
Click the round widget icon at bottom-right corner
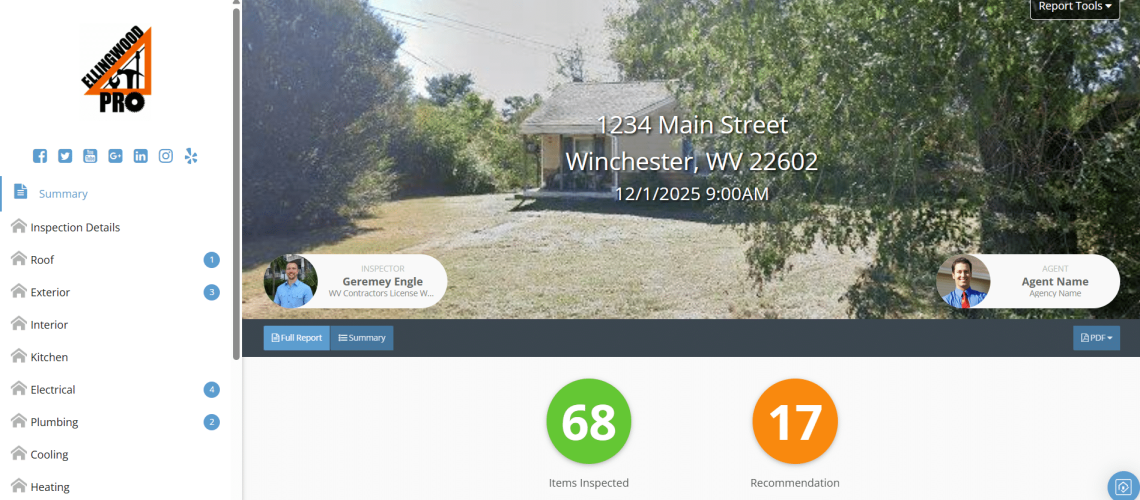pyautogui.click(x=1123, y=485)
